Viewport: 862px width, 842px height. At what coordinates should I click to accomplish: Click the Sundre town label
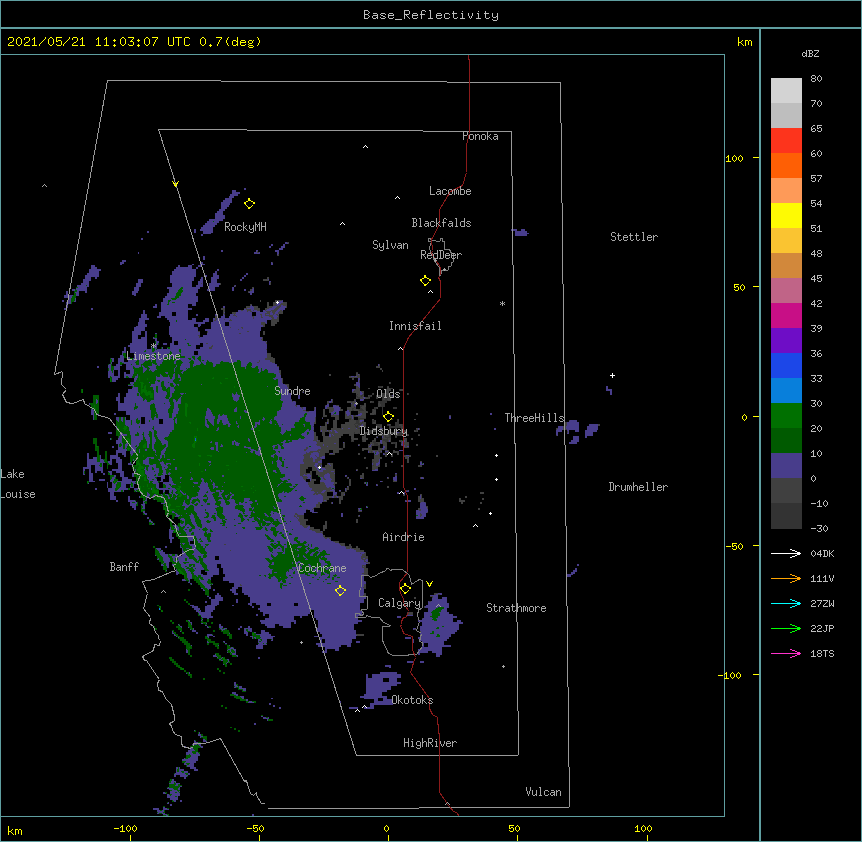click(292, 391)
